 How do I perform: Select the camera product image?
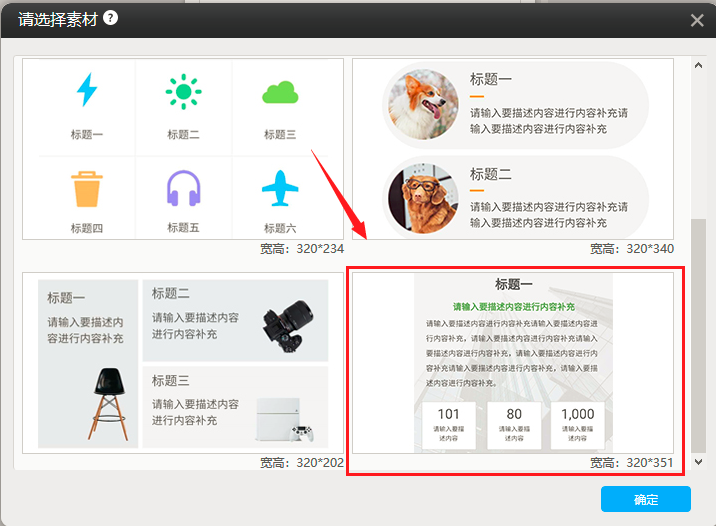click(x=287, y=324)
